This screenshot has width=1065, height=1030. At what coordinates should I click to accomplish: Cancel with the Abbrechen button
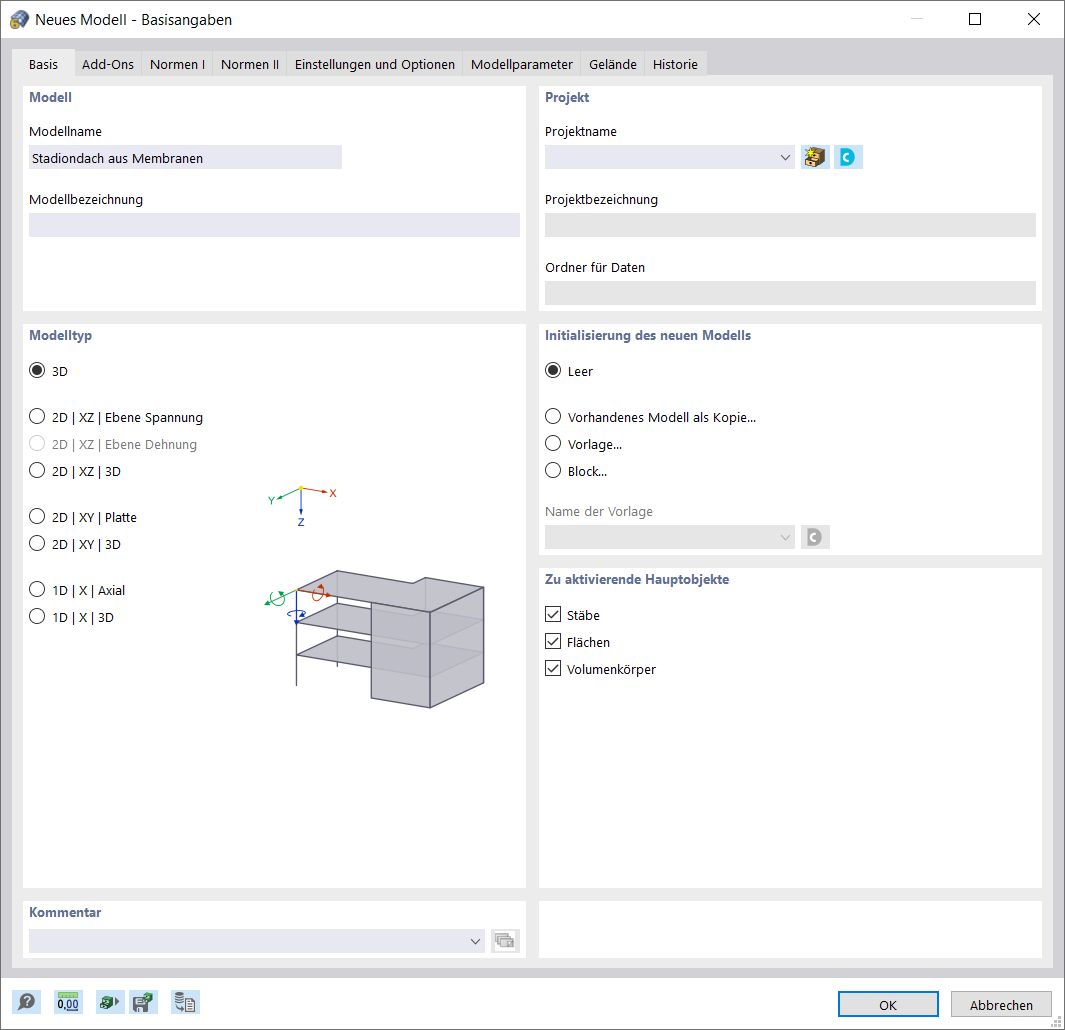1001,1004
